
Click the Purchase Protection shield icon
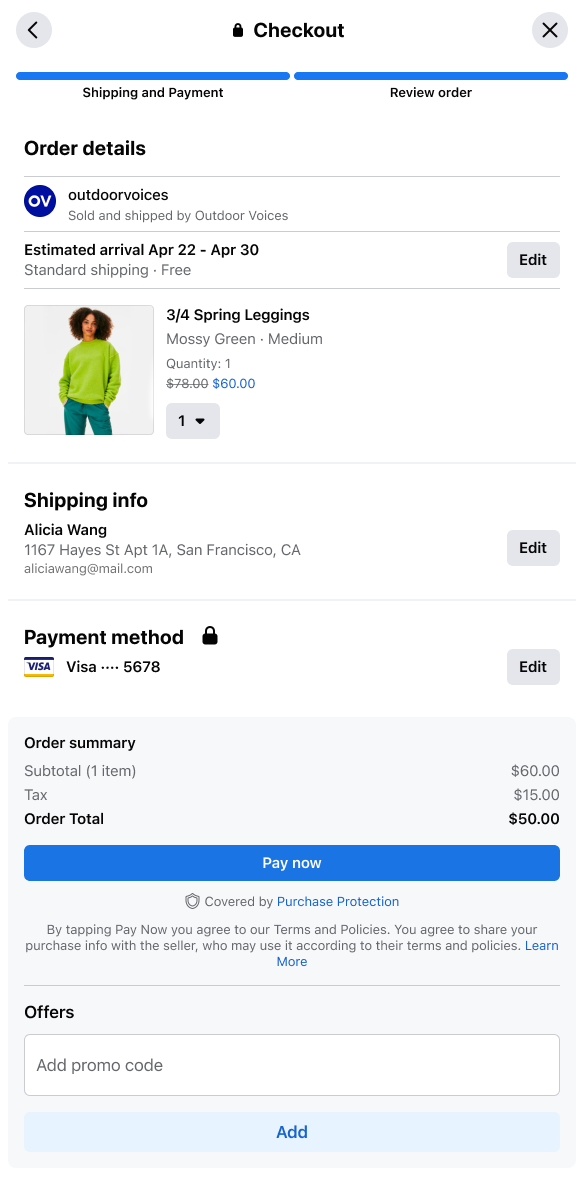coord(192,902)
